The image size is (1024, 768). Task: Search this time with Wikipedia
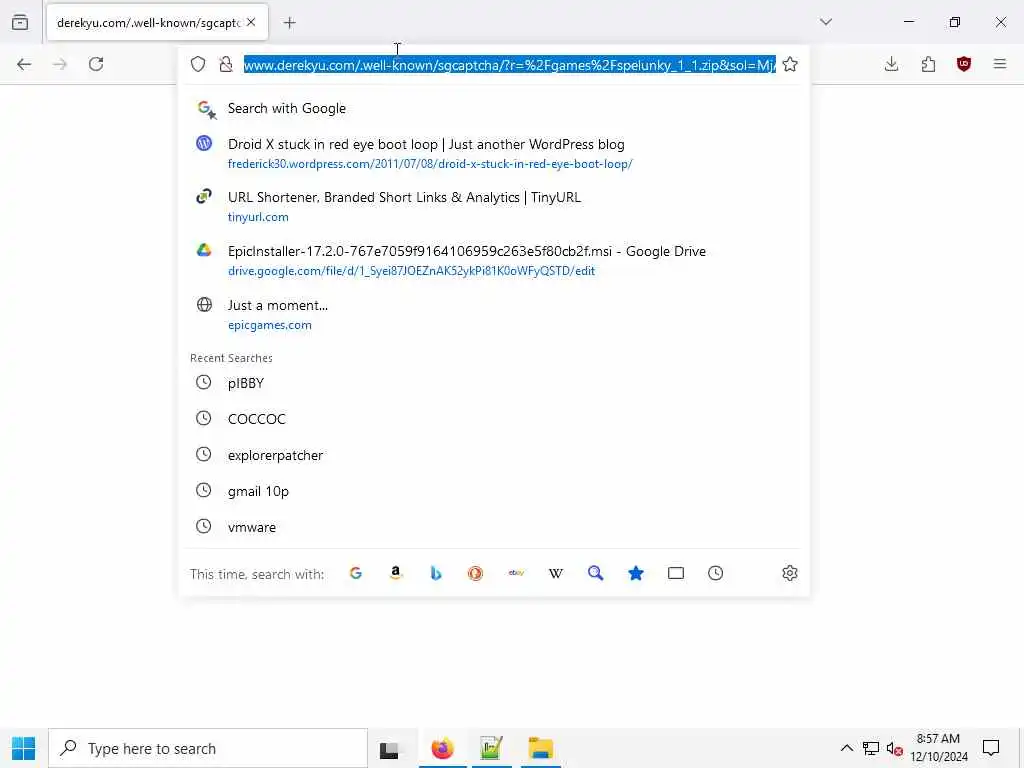click(x=556, y=573)
